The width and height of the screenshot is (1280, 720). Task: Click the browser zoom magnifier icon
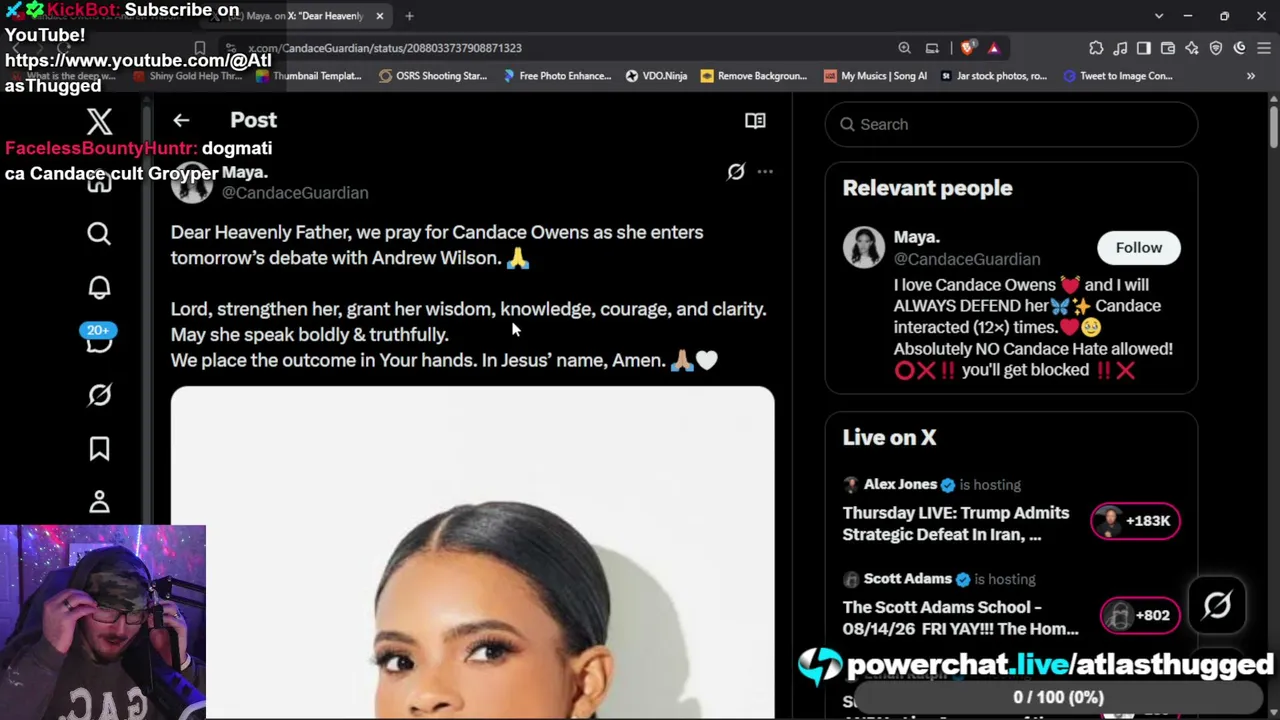coord(904,48)
